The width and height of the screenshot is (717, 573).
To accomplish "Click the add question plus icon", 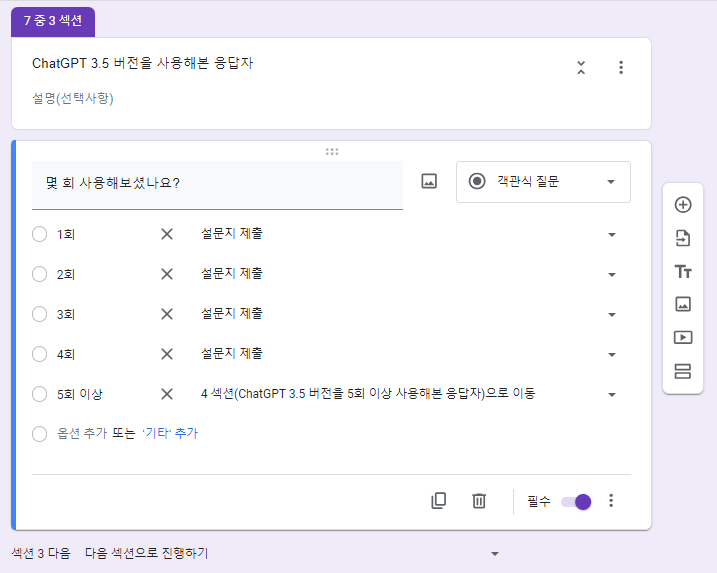I will pos(683,205).
